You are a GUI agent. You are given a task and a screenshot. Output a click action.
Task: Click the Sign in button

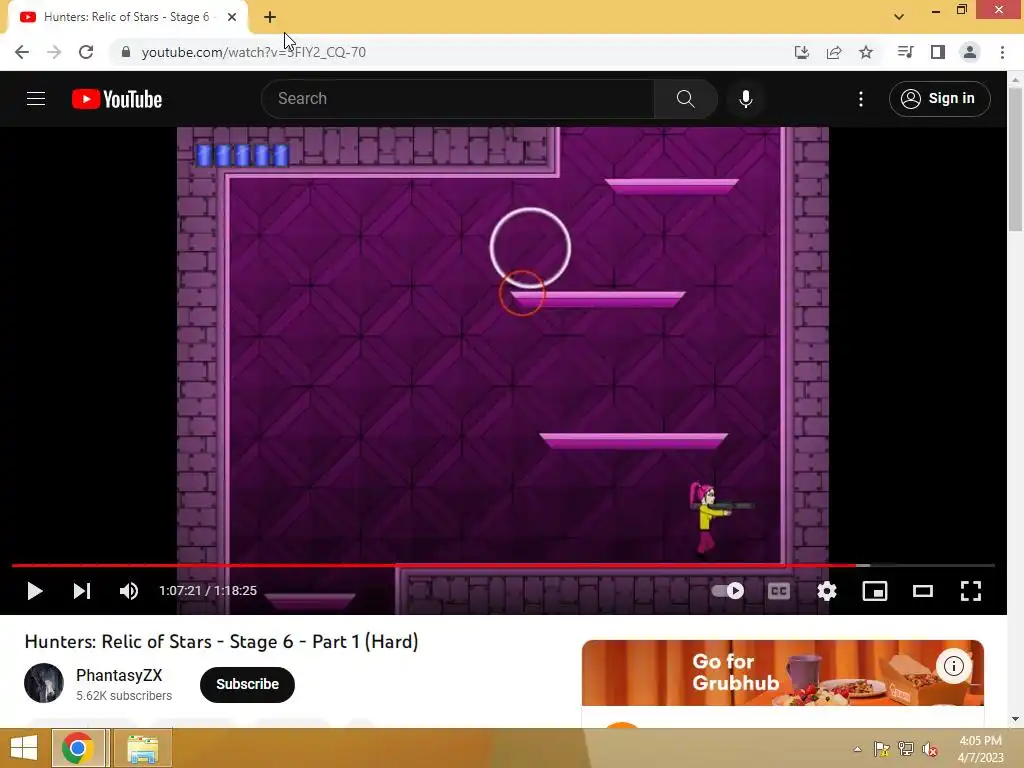pos(940,99)
